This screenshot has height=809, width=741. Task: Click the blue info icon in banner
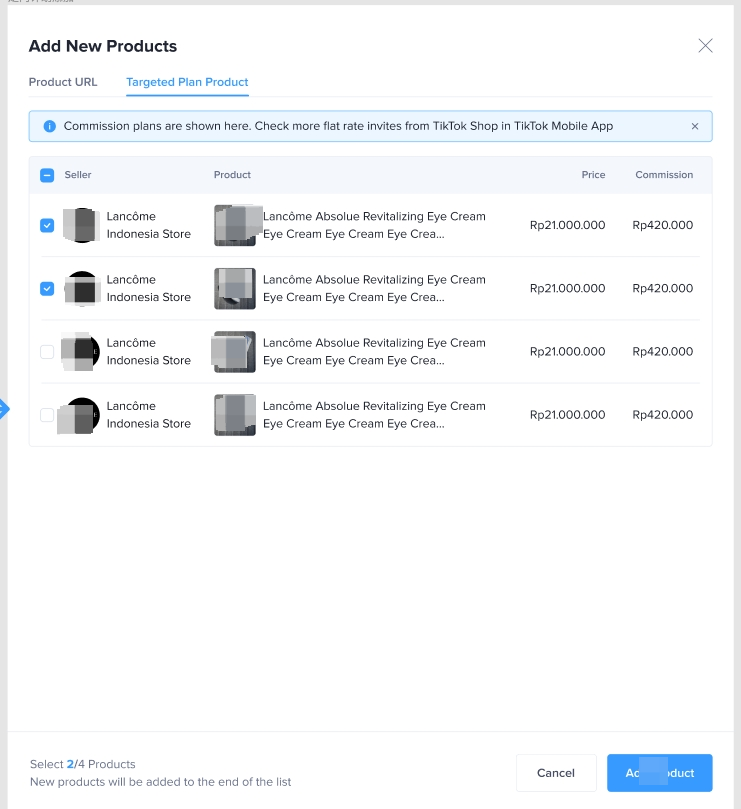49,127
